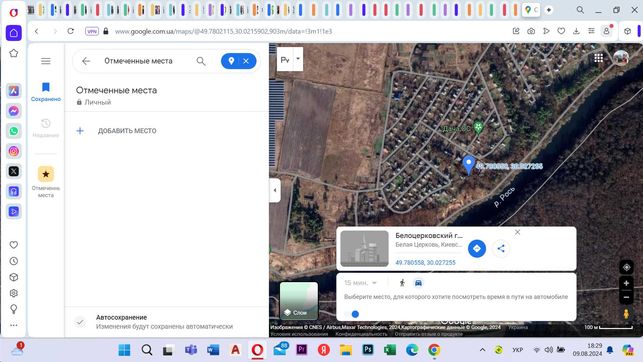
Task: Toggle the blue switch in travel time card
Action: pyautogui.click(x=352, y=314)
